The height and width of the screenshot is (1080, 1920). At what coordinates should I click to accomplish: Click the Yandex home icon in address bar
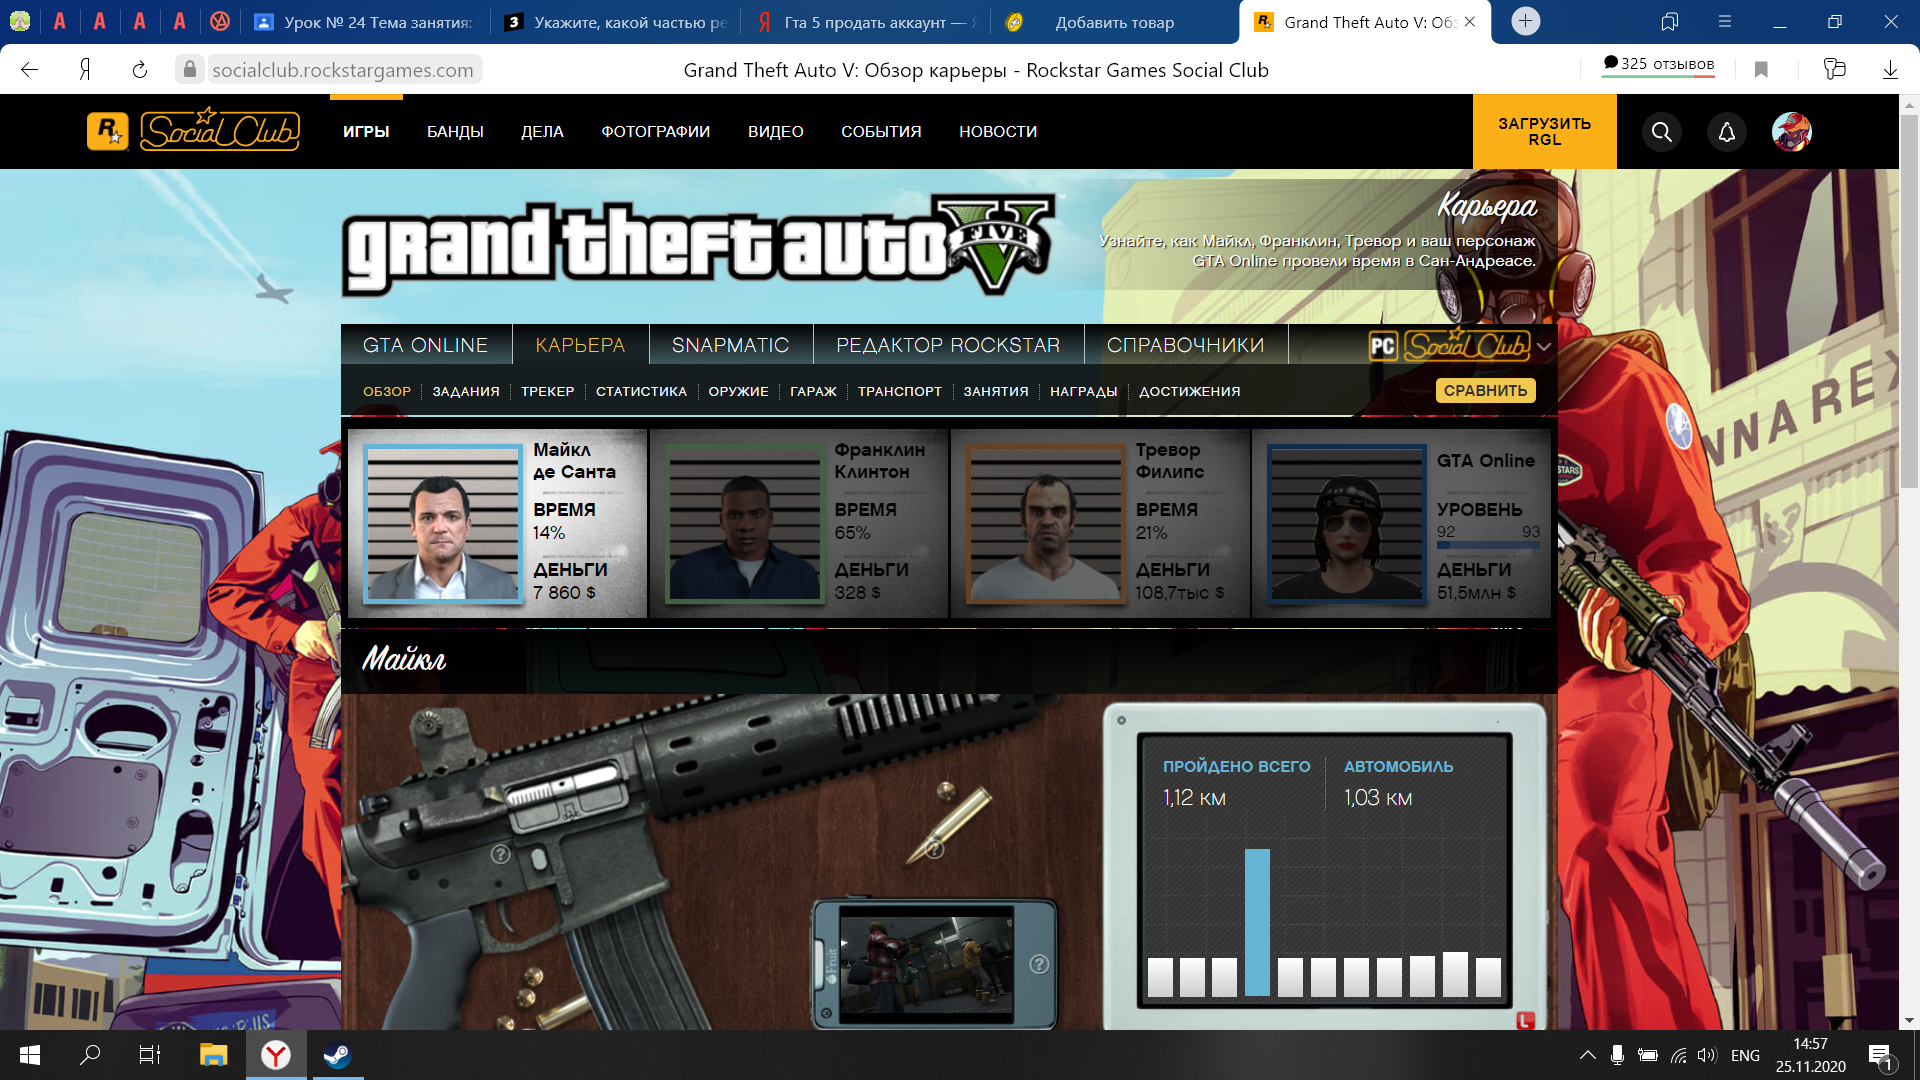pyautogui.click(x=86, y=70)
